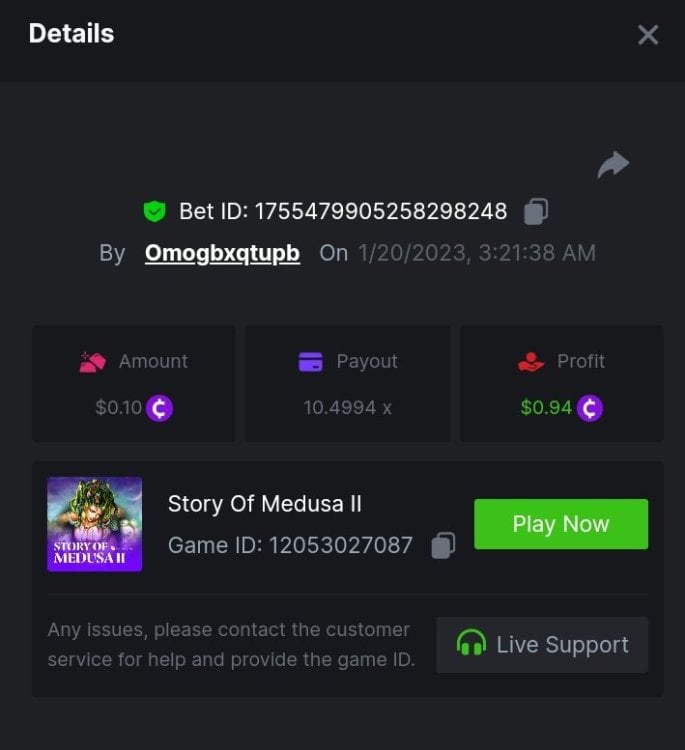685x750 pixels.
Task: Click the 10.4994 x payout value
Action: tap(347, 408)
